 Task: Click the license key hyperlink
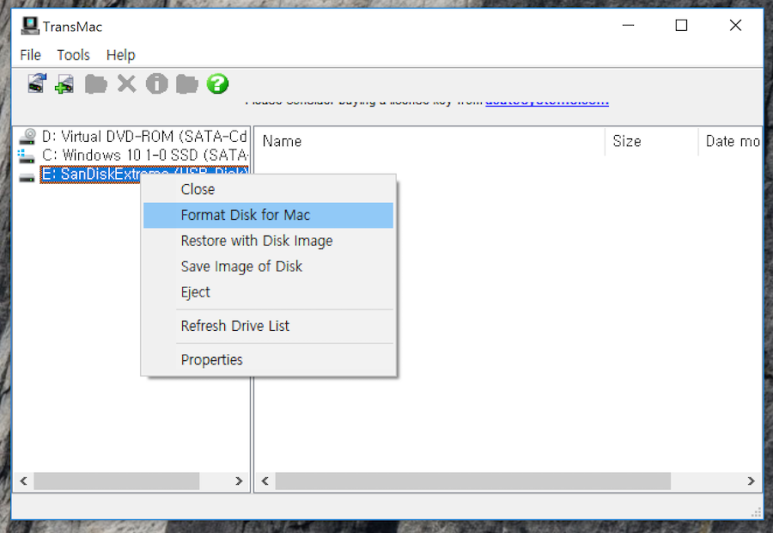pos(547,102)
